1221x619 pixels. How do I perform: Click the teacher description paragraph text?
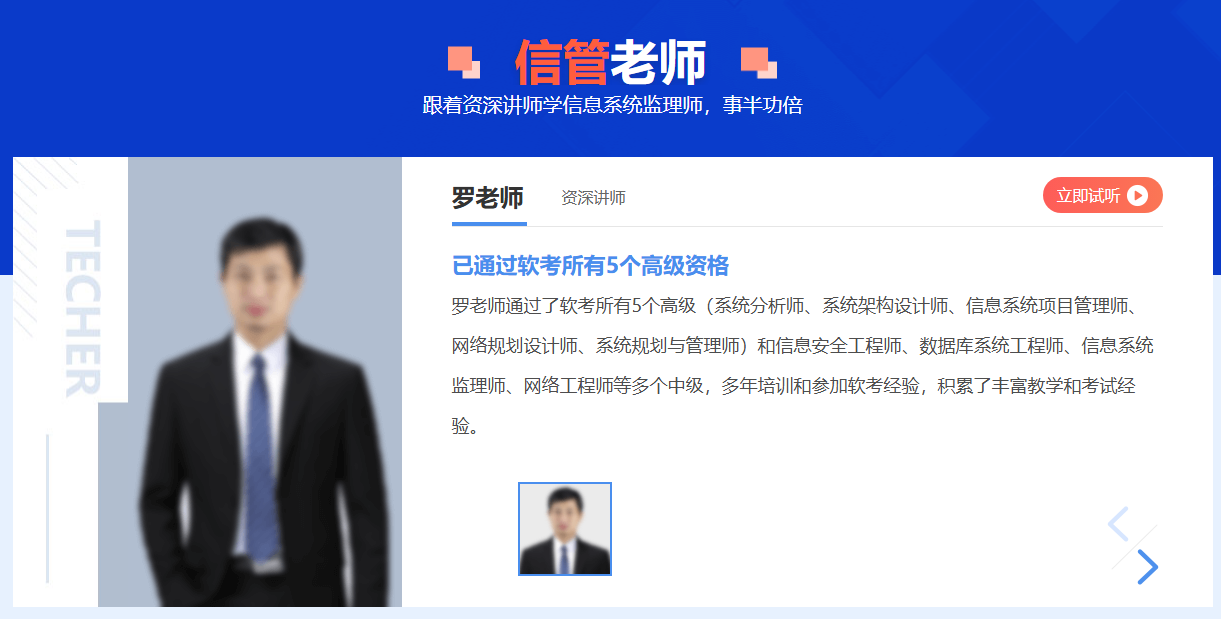[x=802, y=366]
